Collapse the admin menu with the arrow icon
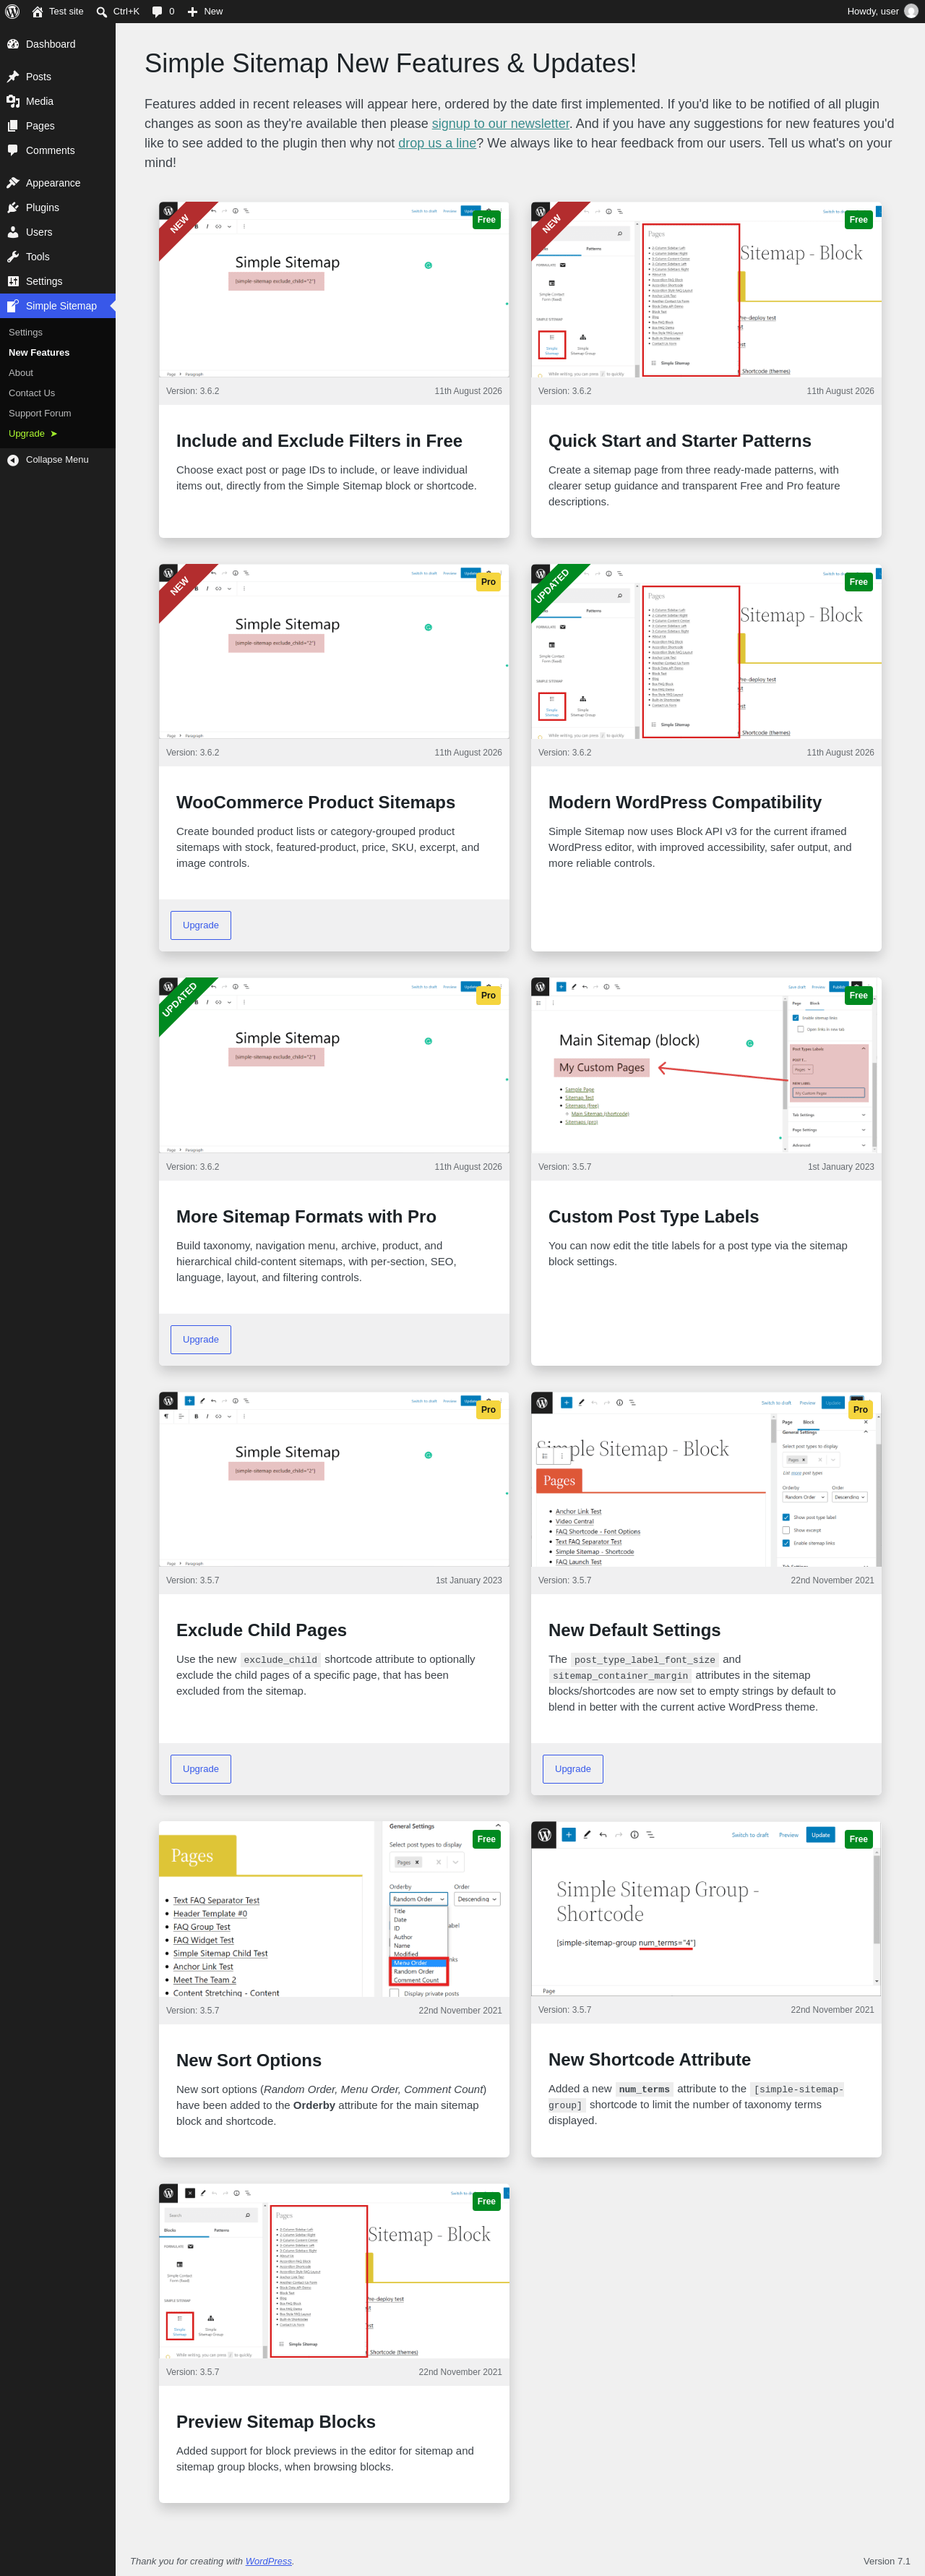Screen dimensions: 925x2576 [x=13, y=460]
